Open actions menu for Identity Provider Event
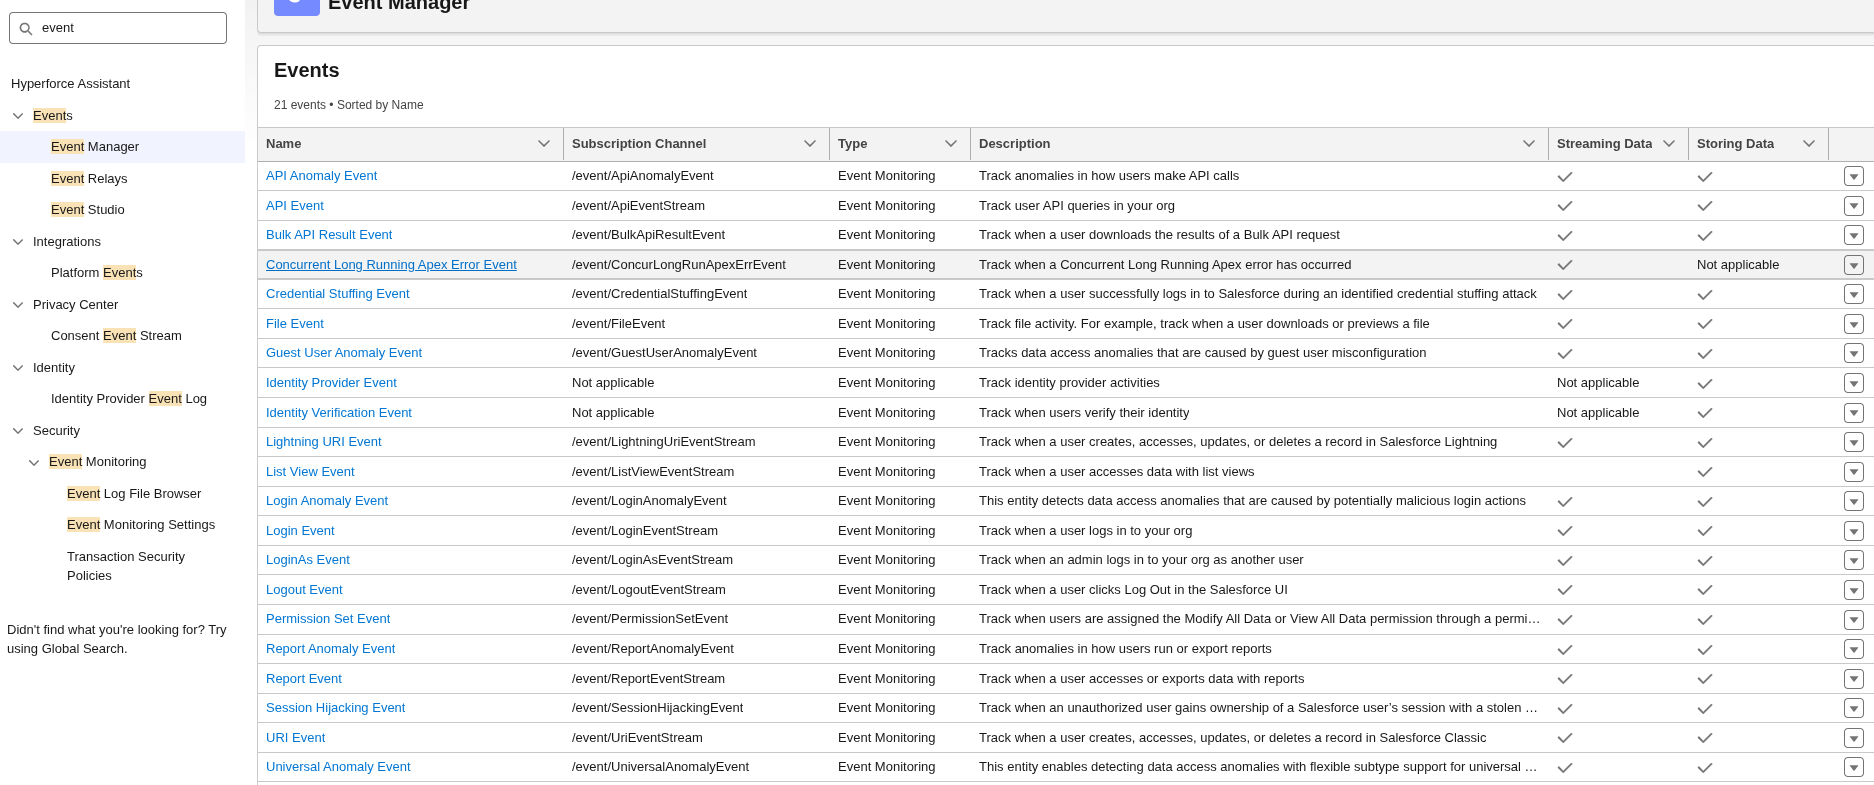The width and height of the screenshot is (1874, 785). pyautogui.click(x=1853, y=383)
